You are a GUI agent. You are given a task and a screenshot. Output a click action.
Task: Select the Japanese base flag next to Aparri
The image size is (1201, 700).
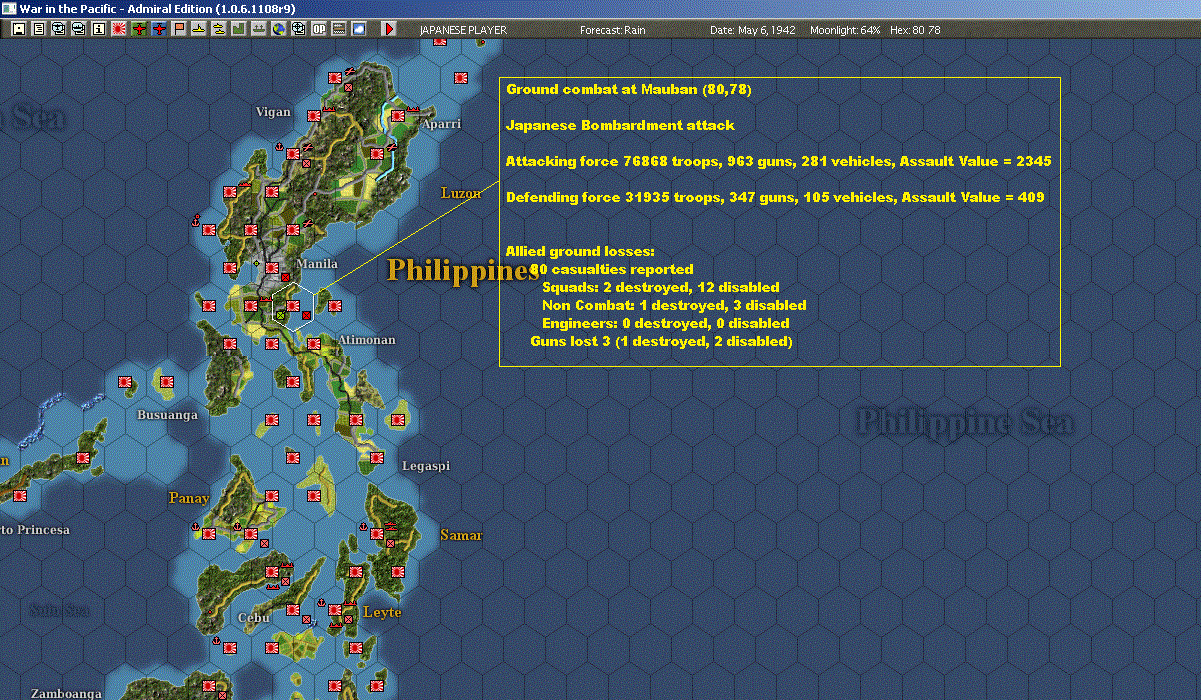[398, 116]
